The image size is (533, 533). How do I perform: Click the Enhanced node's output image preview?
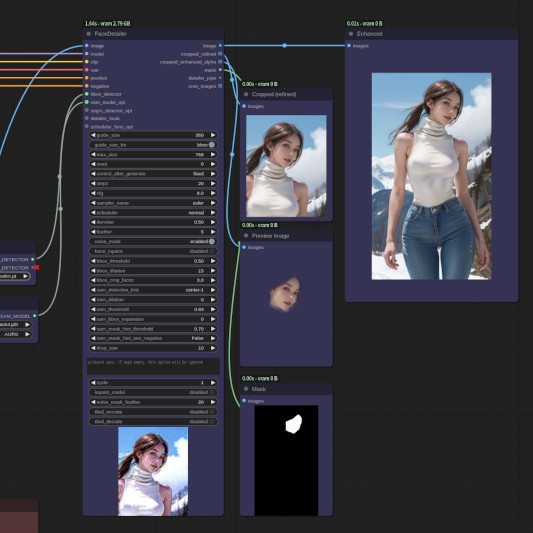pyautogui.click(x=431, y=176)
